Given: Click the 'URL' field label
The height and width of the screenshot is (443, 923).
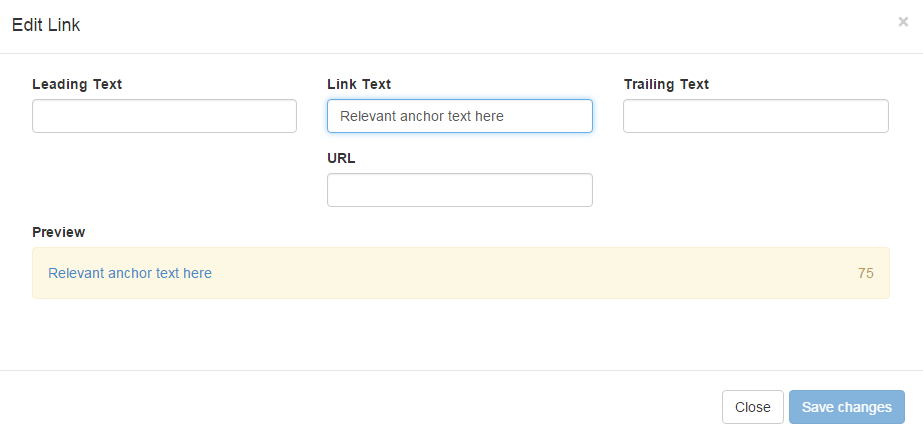Looking at the screenshot, I should click(341, 158).
